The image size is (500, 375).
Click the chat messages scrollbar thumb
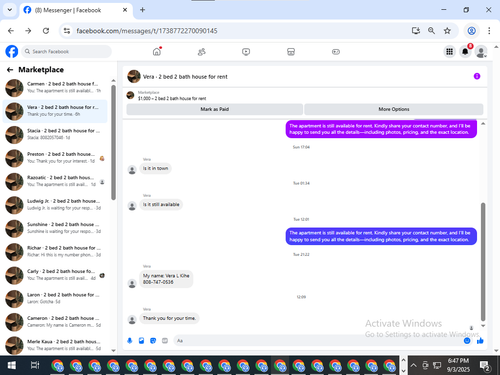click(483, 262)
